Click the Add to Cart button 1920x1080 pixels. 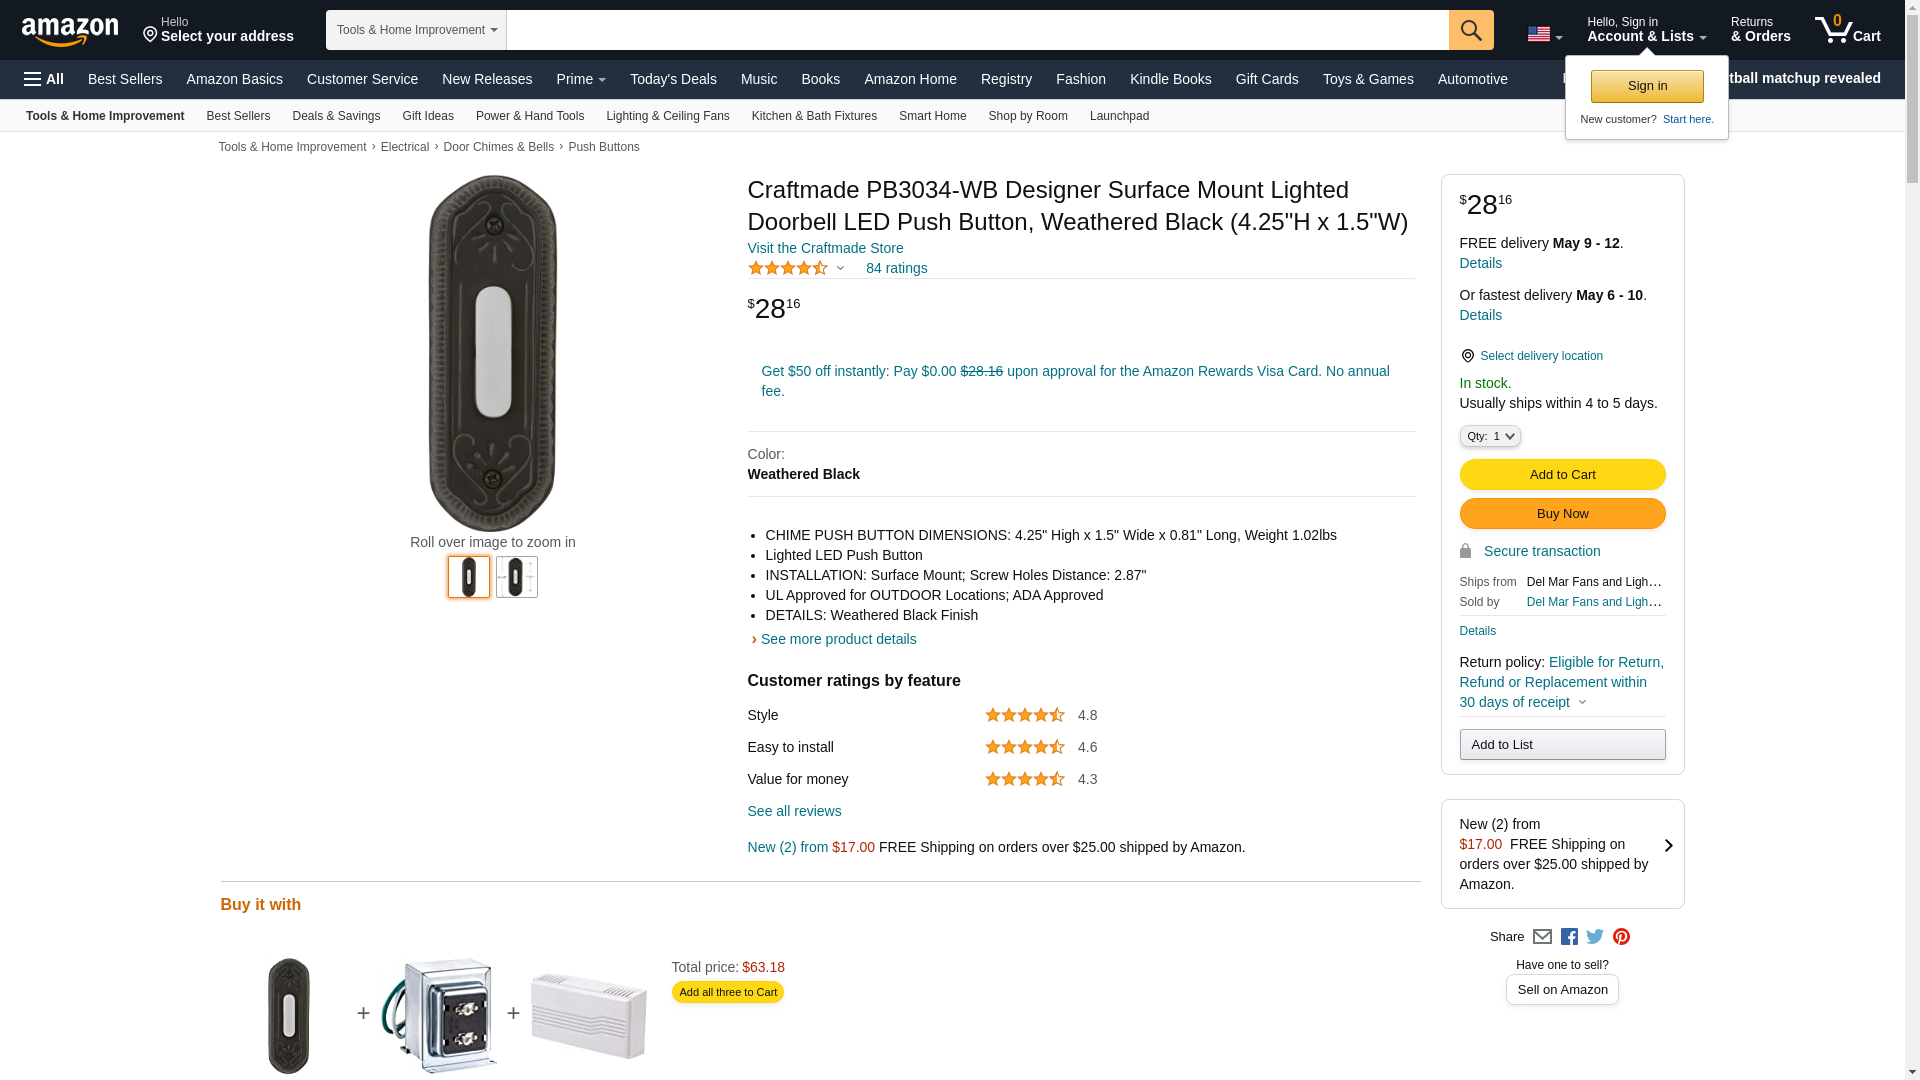tap(1562, 475)
